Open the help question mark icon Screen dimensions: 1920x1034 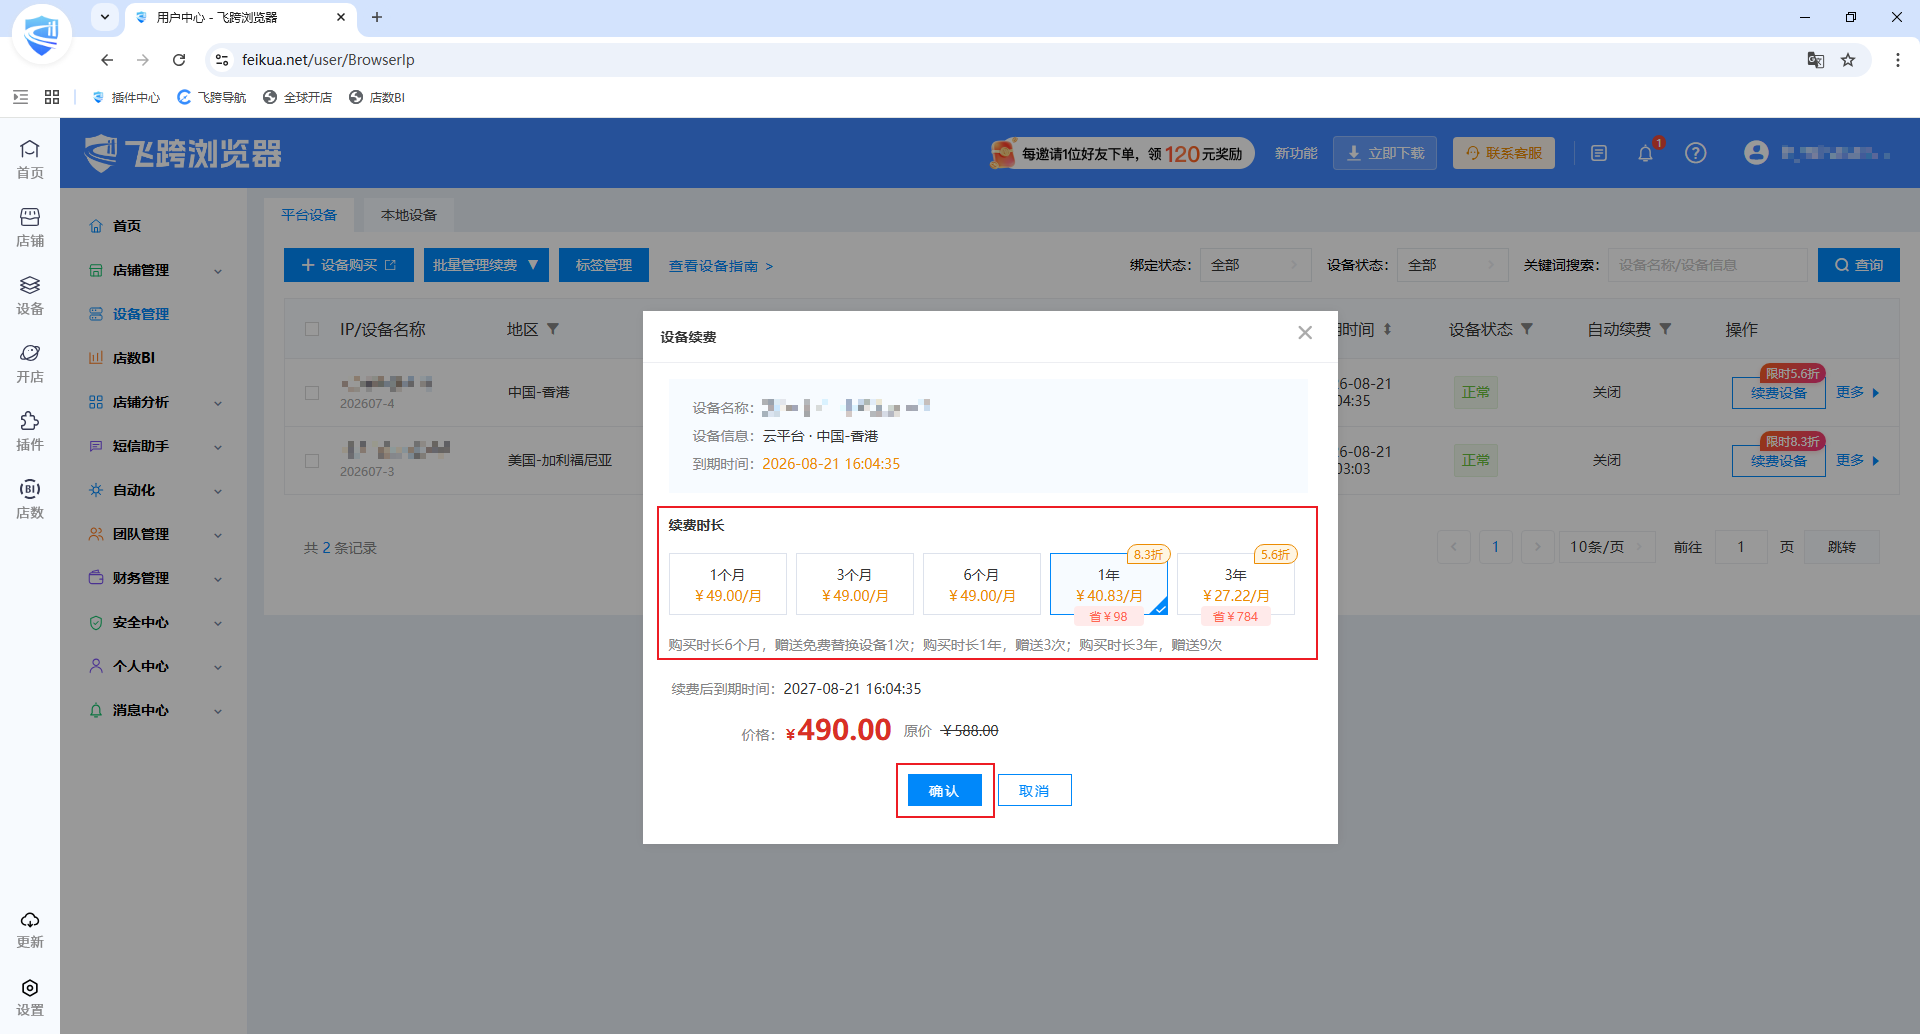[1695, 153]
